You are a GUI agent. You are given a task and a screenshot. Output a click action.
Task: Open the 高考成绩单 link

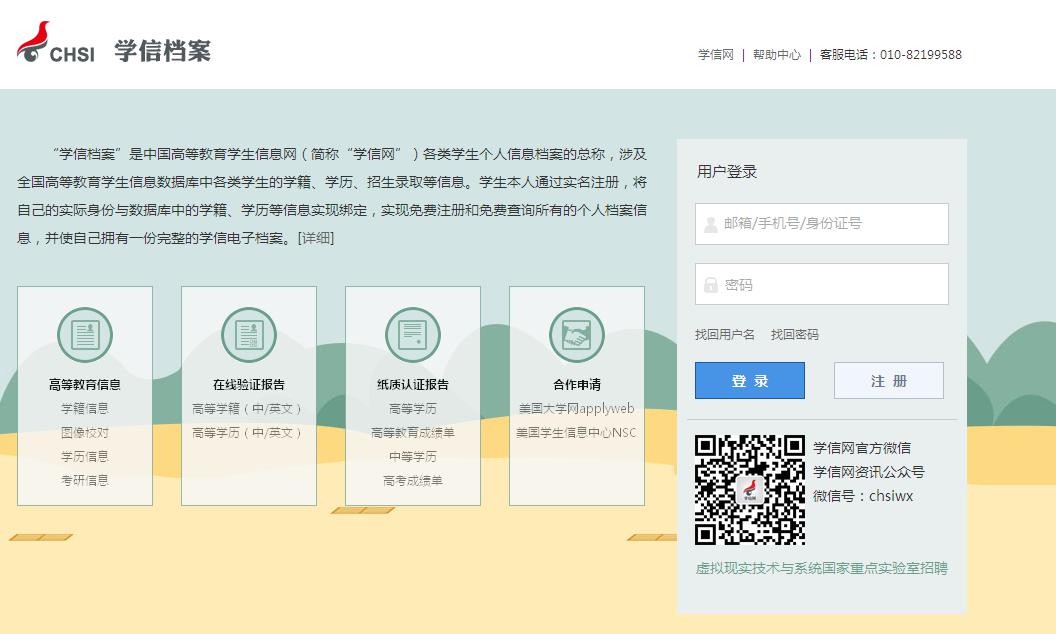(413, 480)
